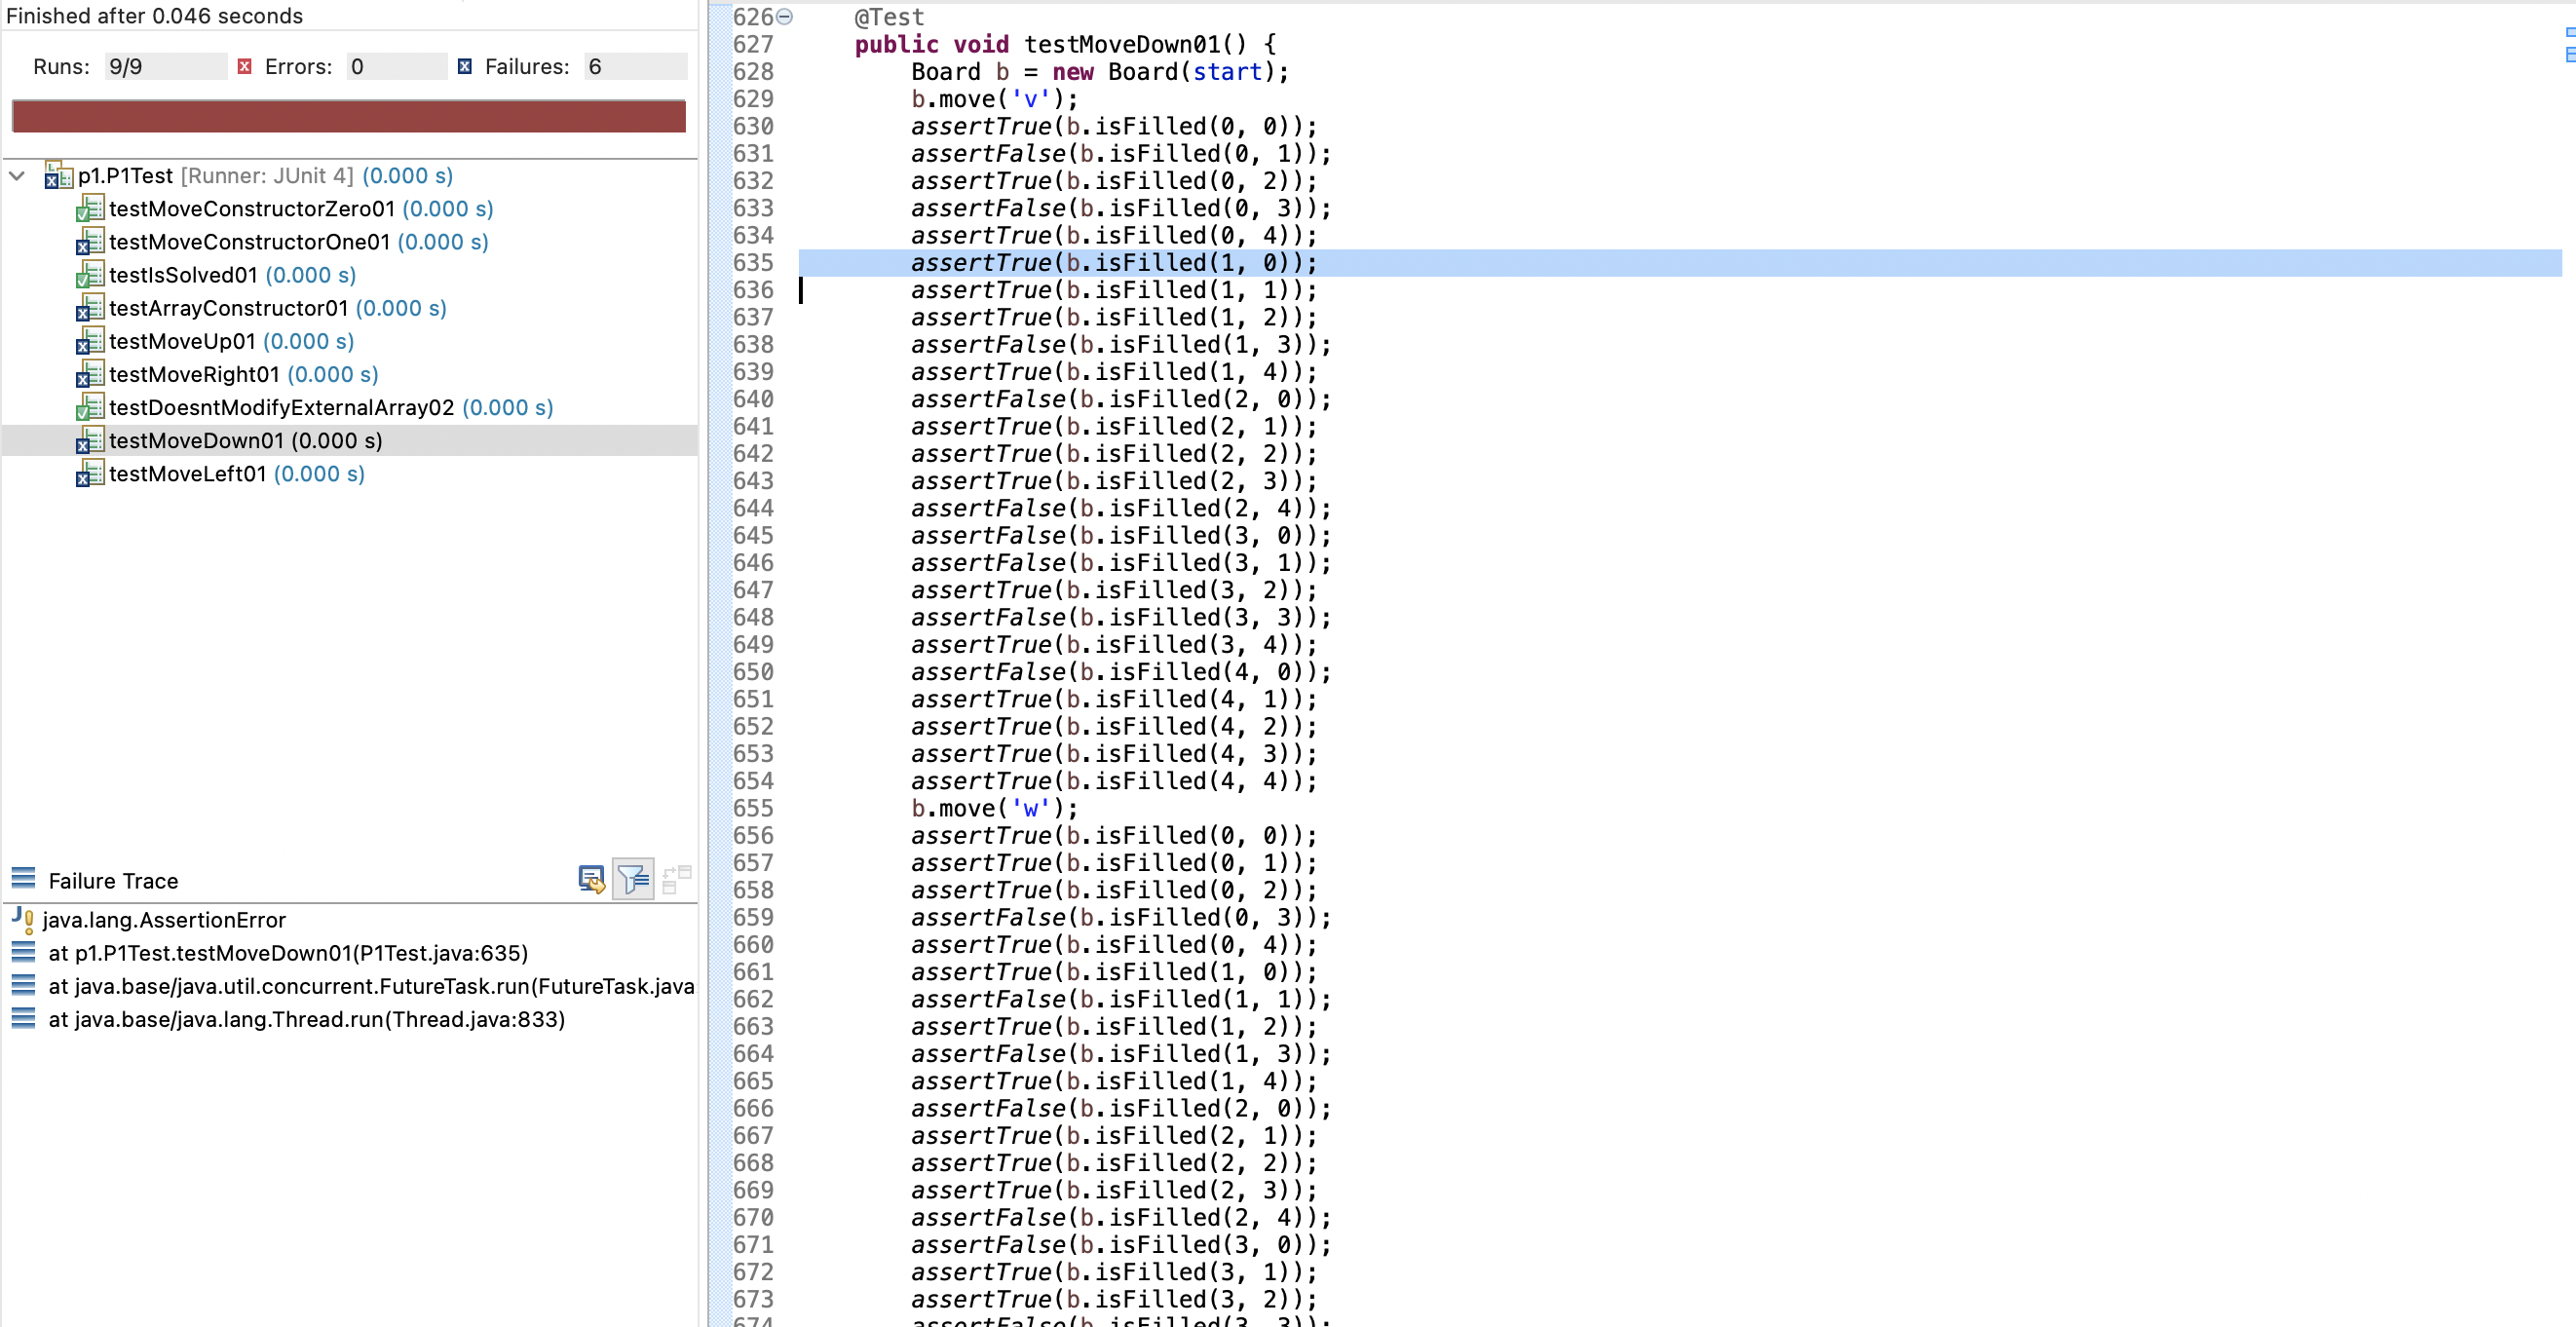Select testDoesntModifyExternalArray02 in the test list

[281, 408]
